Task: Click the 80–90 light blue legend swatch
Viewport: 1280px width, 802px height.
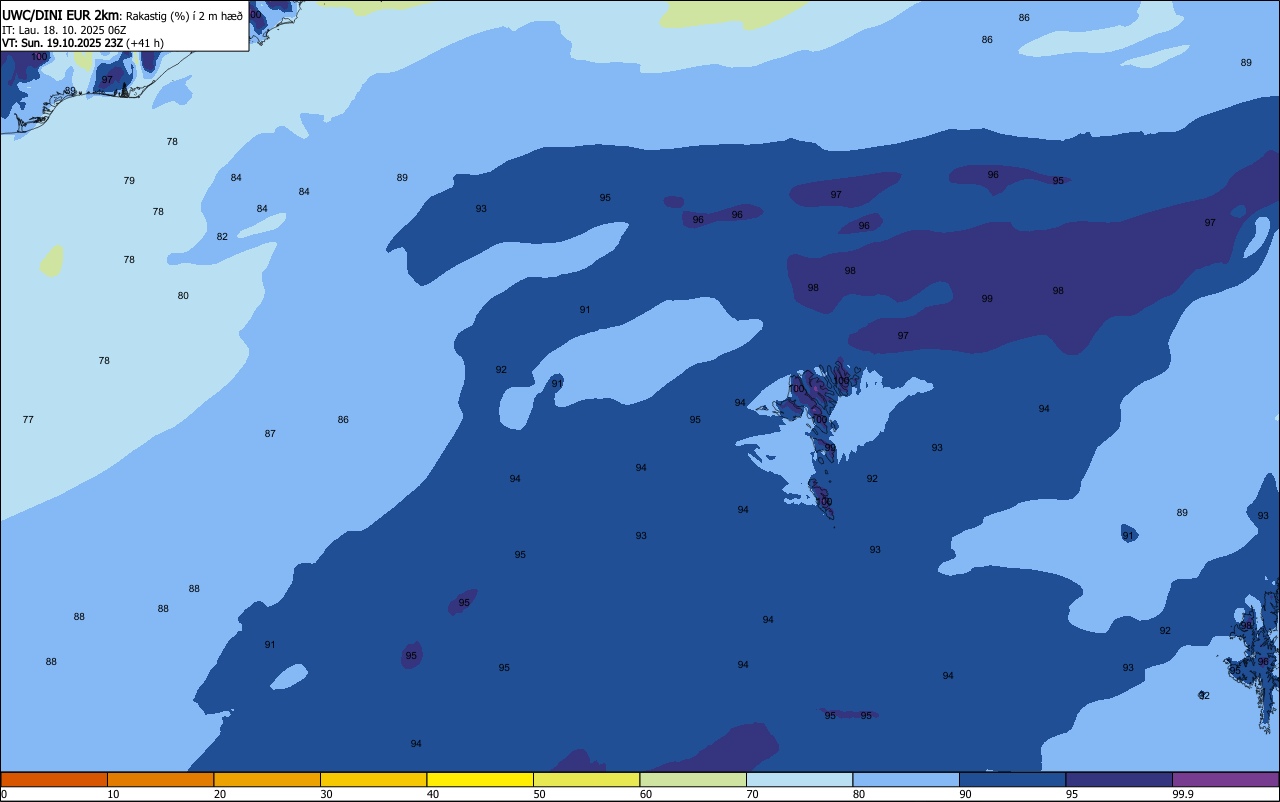Action: [906, 779]
